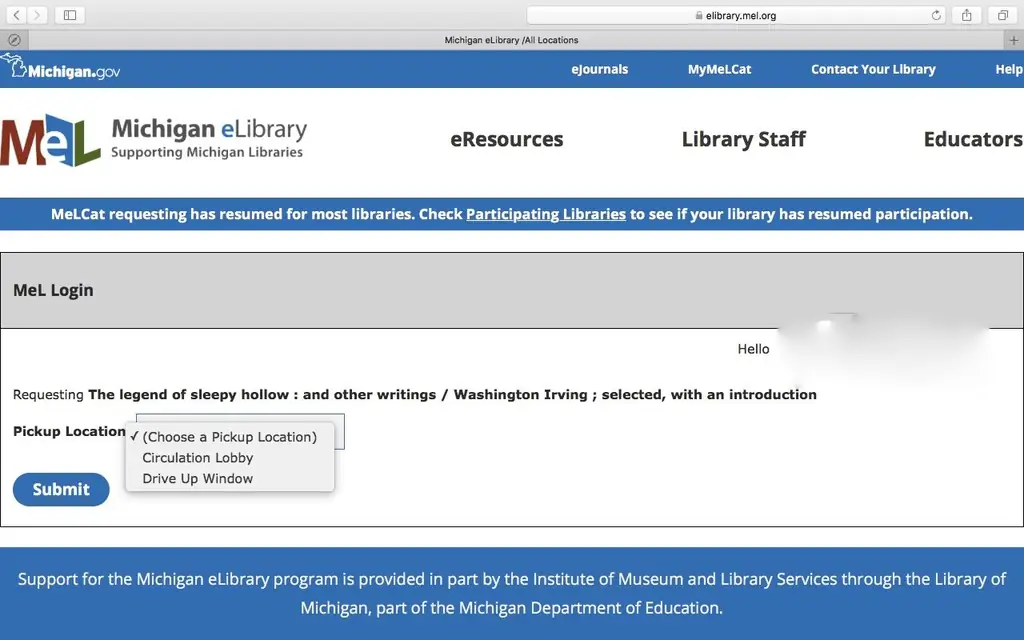Show Safari tab overview

(x=1002, y=15)
